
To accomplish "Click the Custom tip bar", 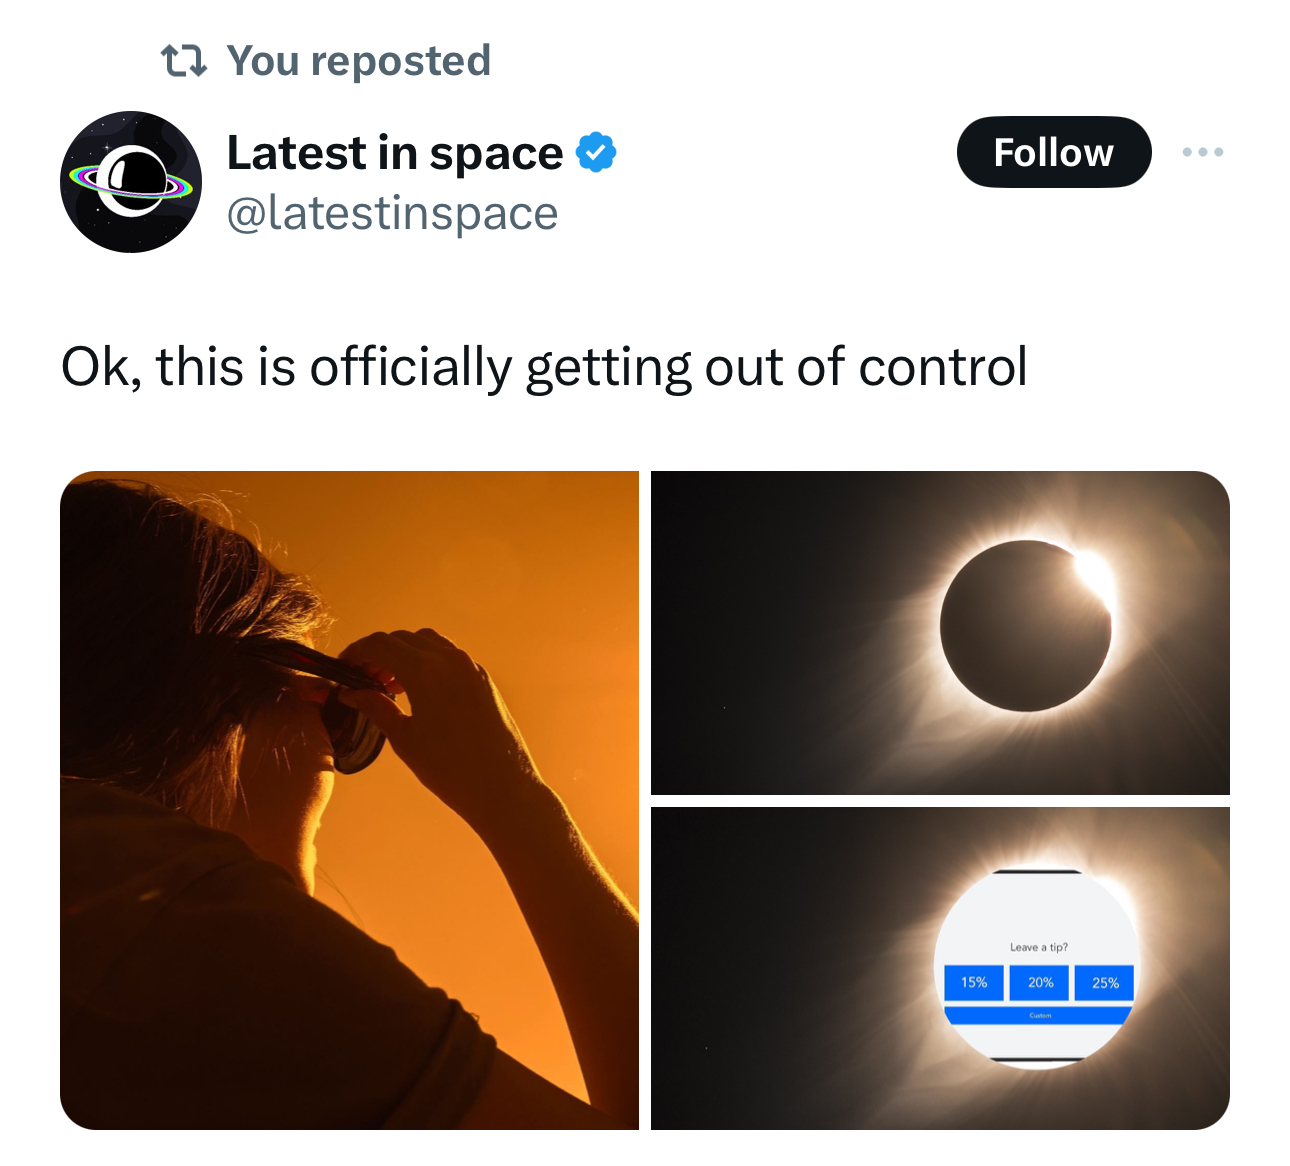I will pyautogui.click(x=1038, y=1015).
